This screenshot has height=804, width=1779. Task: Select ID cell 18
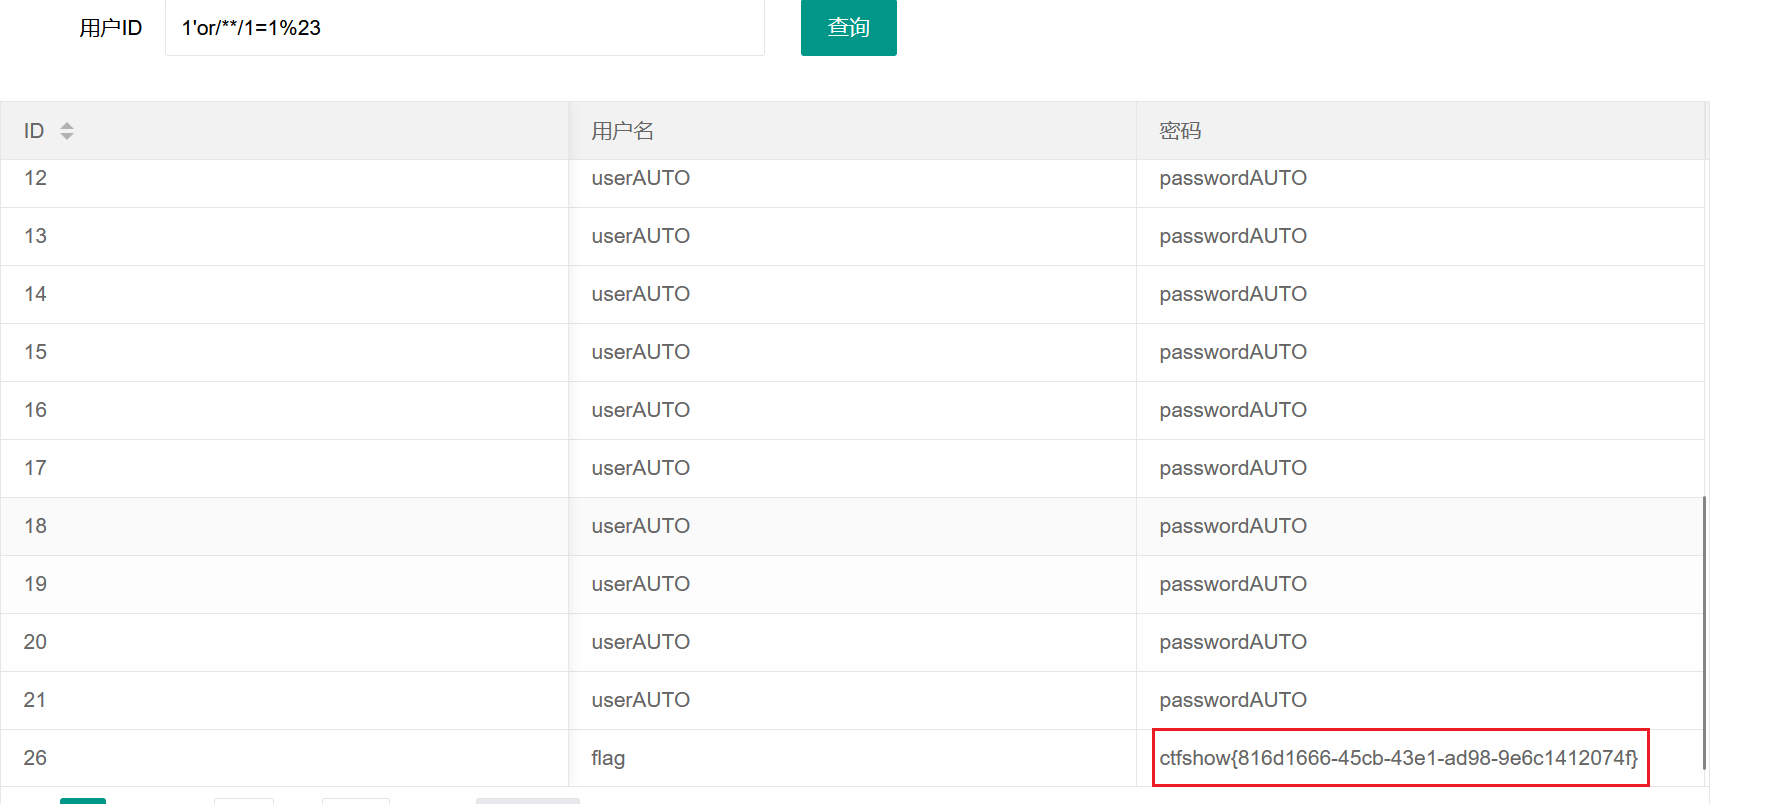tap(36, 526)
